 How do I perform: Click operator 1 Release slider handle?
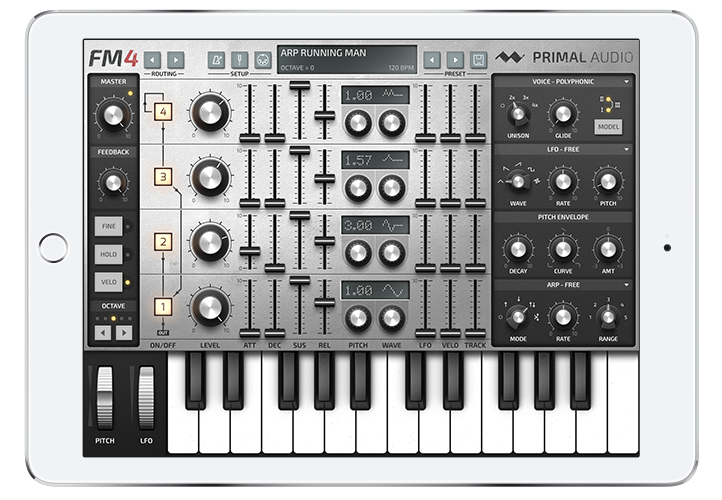pyautogui.click(x=325, y=302)
